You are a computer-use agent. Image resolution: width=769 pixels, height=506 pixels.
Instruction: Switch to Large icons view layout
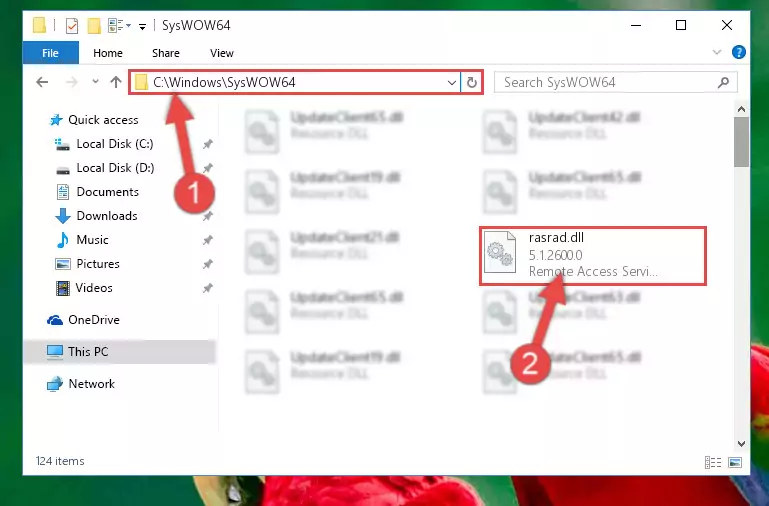(x=735, y=462)
